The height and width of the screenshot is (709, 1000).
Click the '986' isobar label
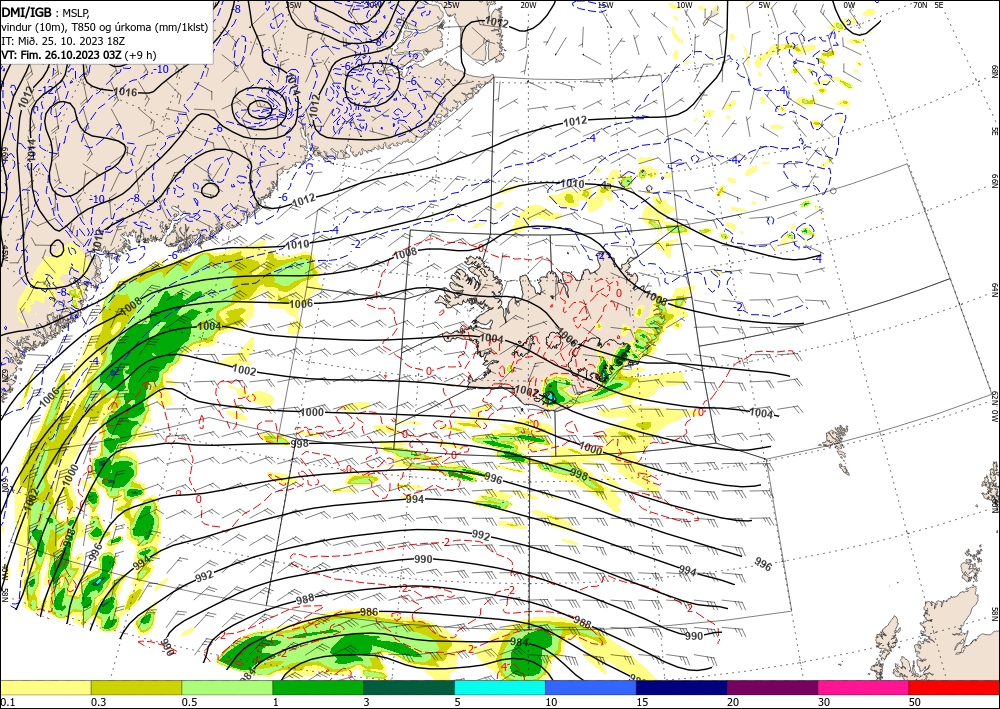pyautogui.click(x=369, y=612)
